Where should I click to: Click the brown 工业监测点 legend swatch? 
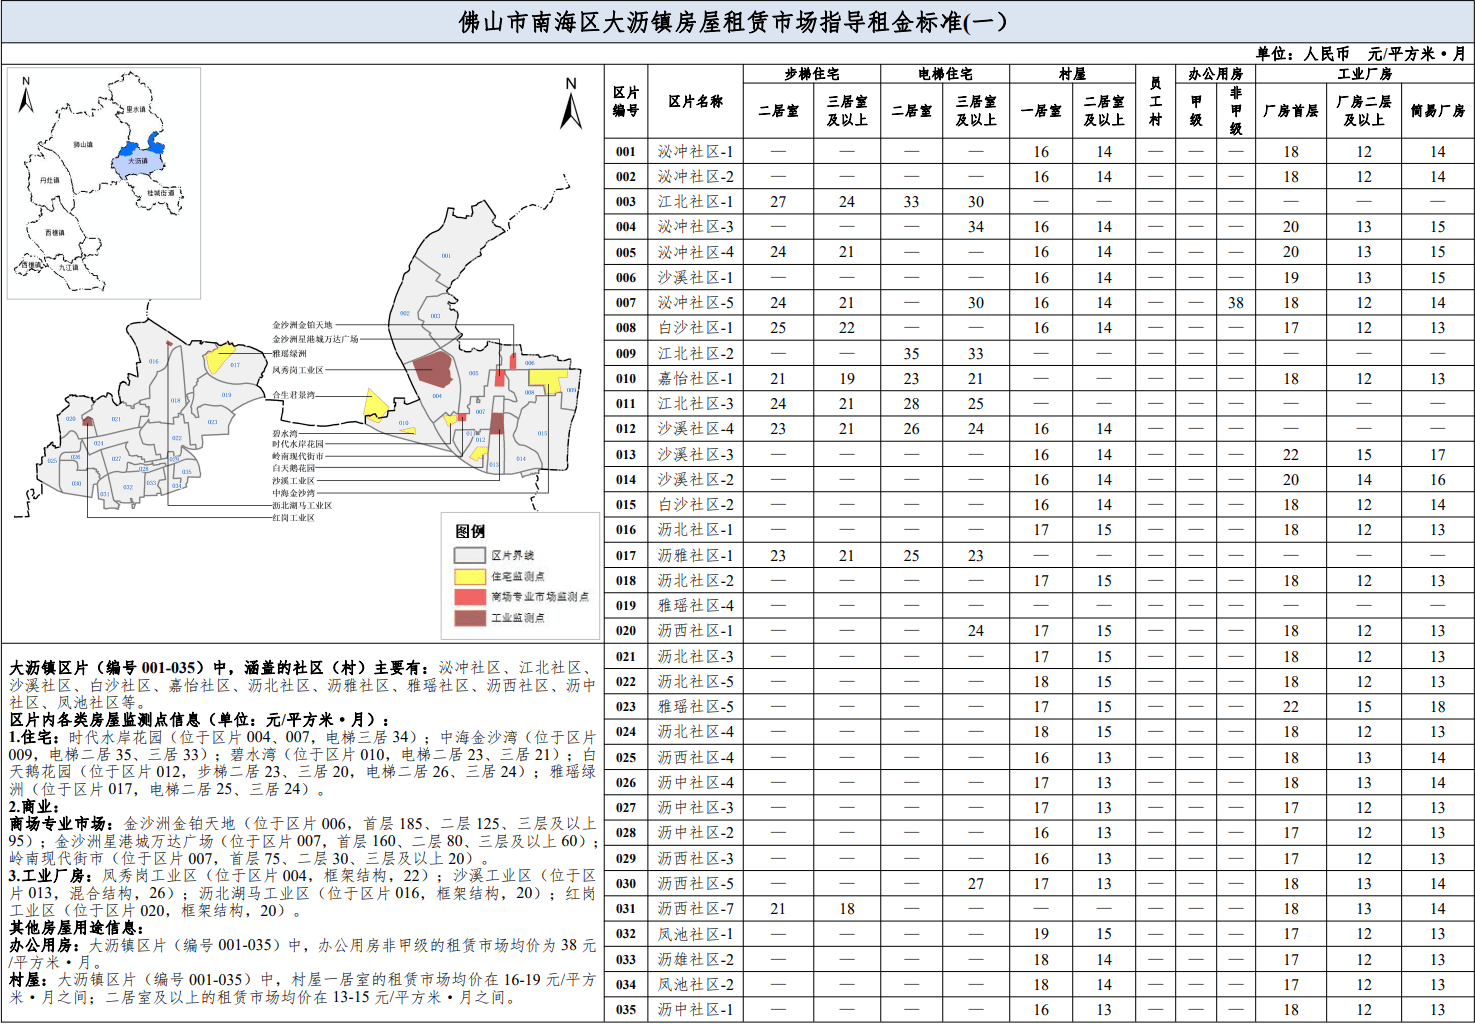(x=469, y=618)
